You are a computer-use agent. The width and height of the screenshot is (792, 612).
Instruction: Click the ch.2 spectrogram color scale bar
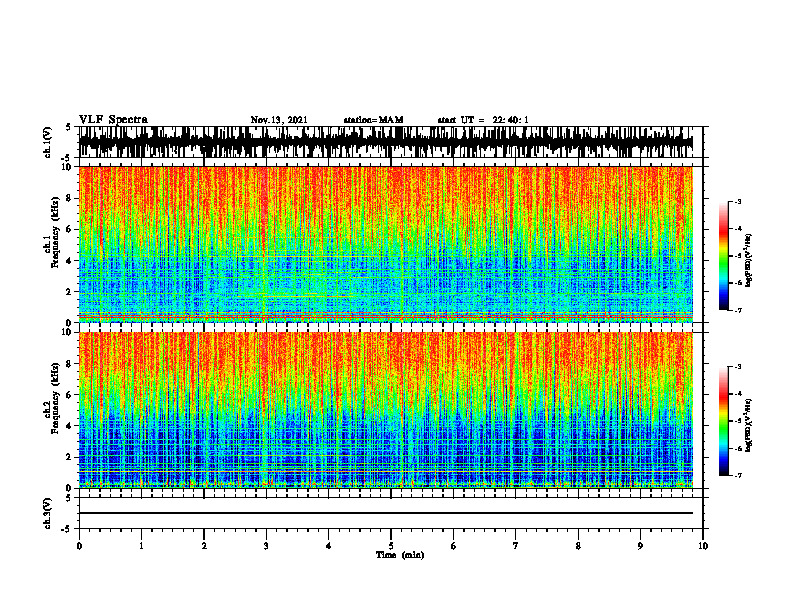(x=723, y=421)
